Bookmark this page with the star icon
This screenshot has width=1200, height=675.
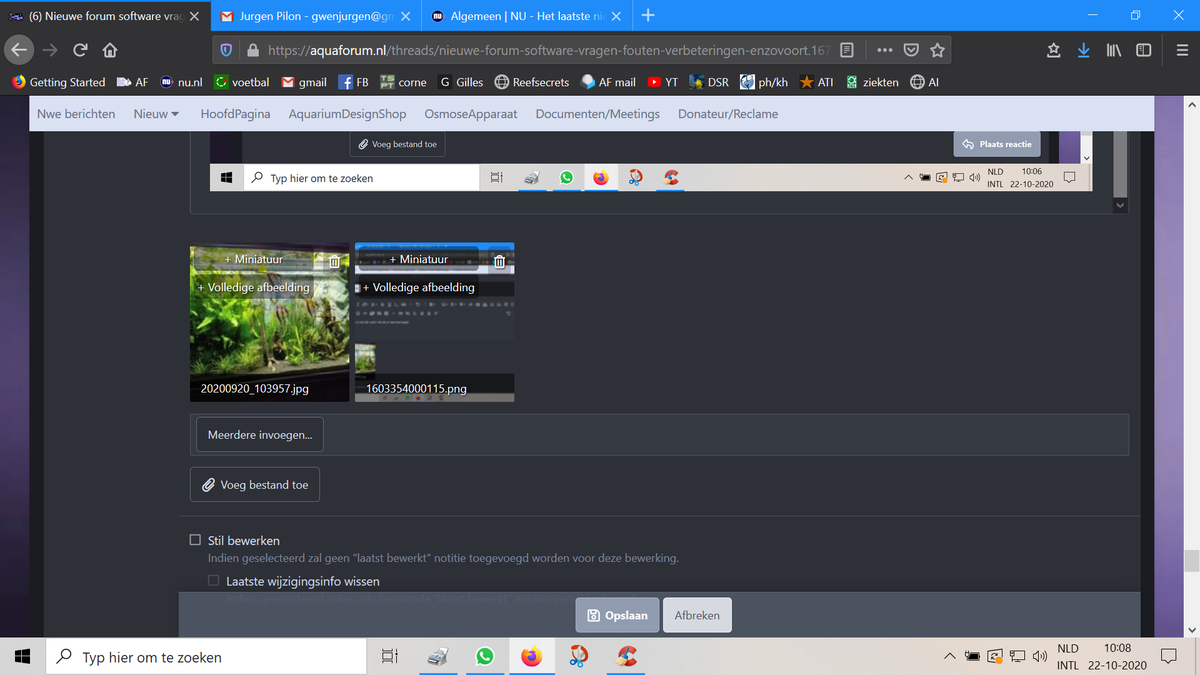(x=937, y=50)
